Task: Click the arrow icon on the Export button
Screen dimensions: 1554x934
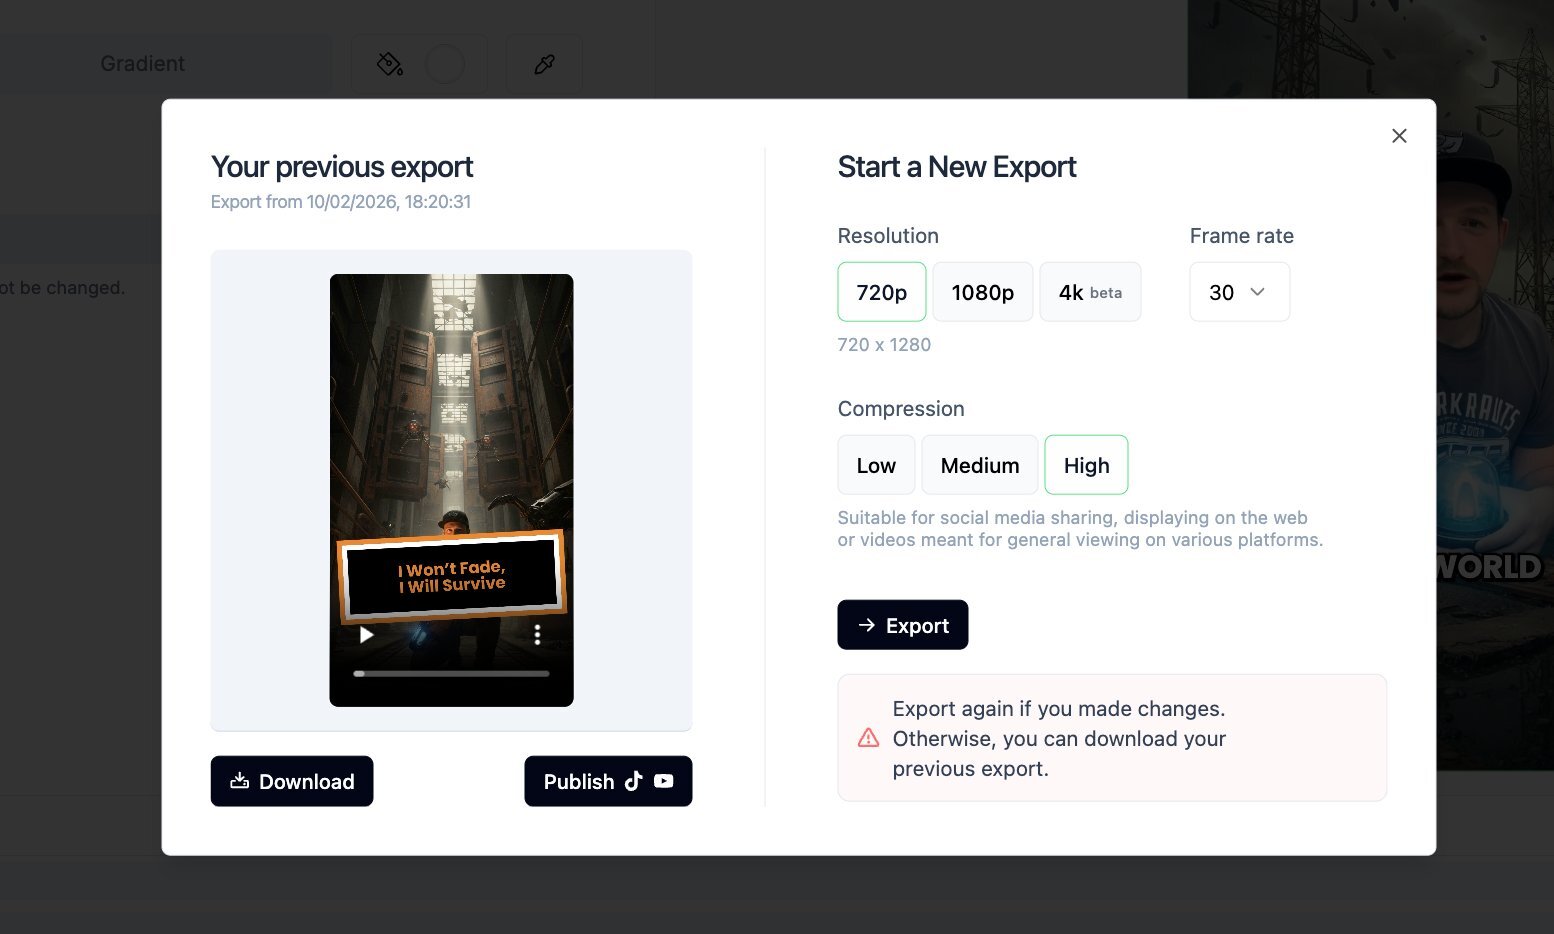Action: click(867, 625)
